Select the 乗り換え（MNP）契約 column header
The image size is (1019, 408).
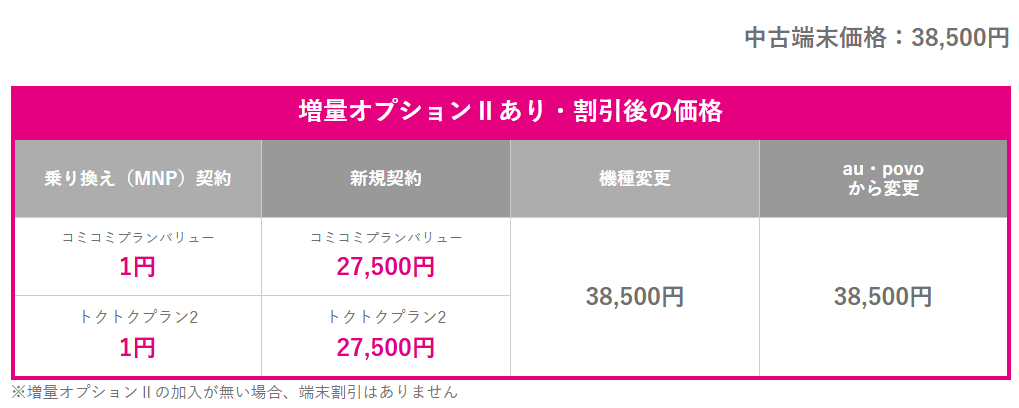[x=138, y=179]
